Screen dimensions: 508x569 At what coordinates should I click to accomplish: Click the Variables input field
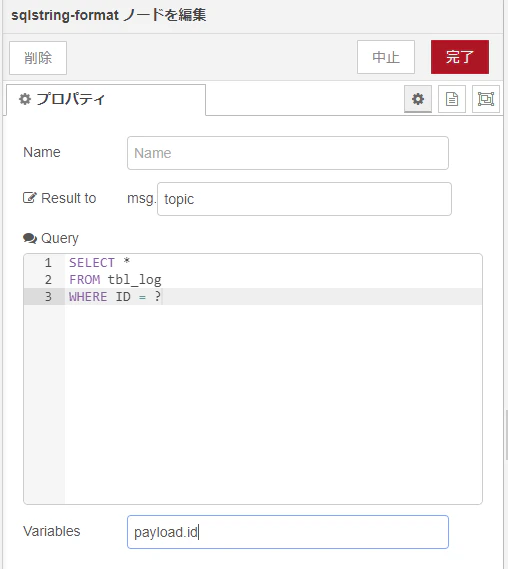(288, 532)
